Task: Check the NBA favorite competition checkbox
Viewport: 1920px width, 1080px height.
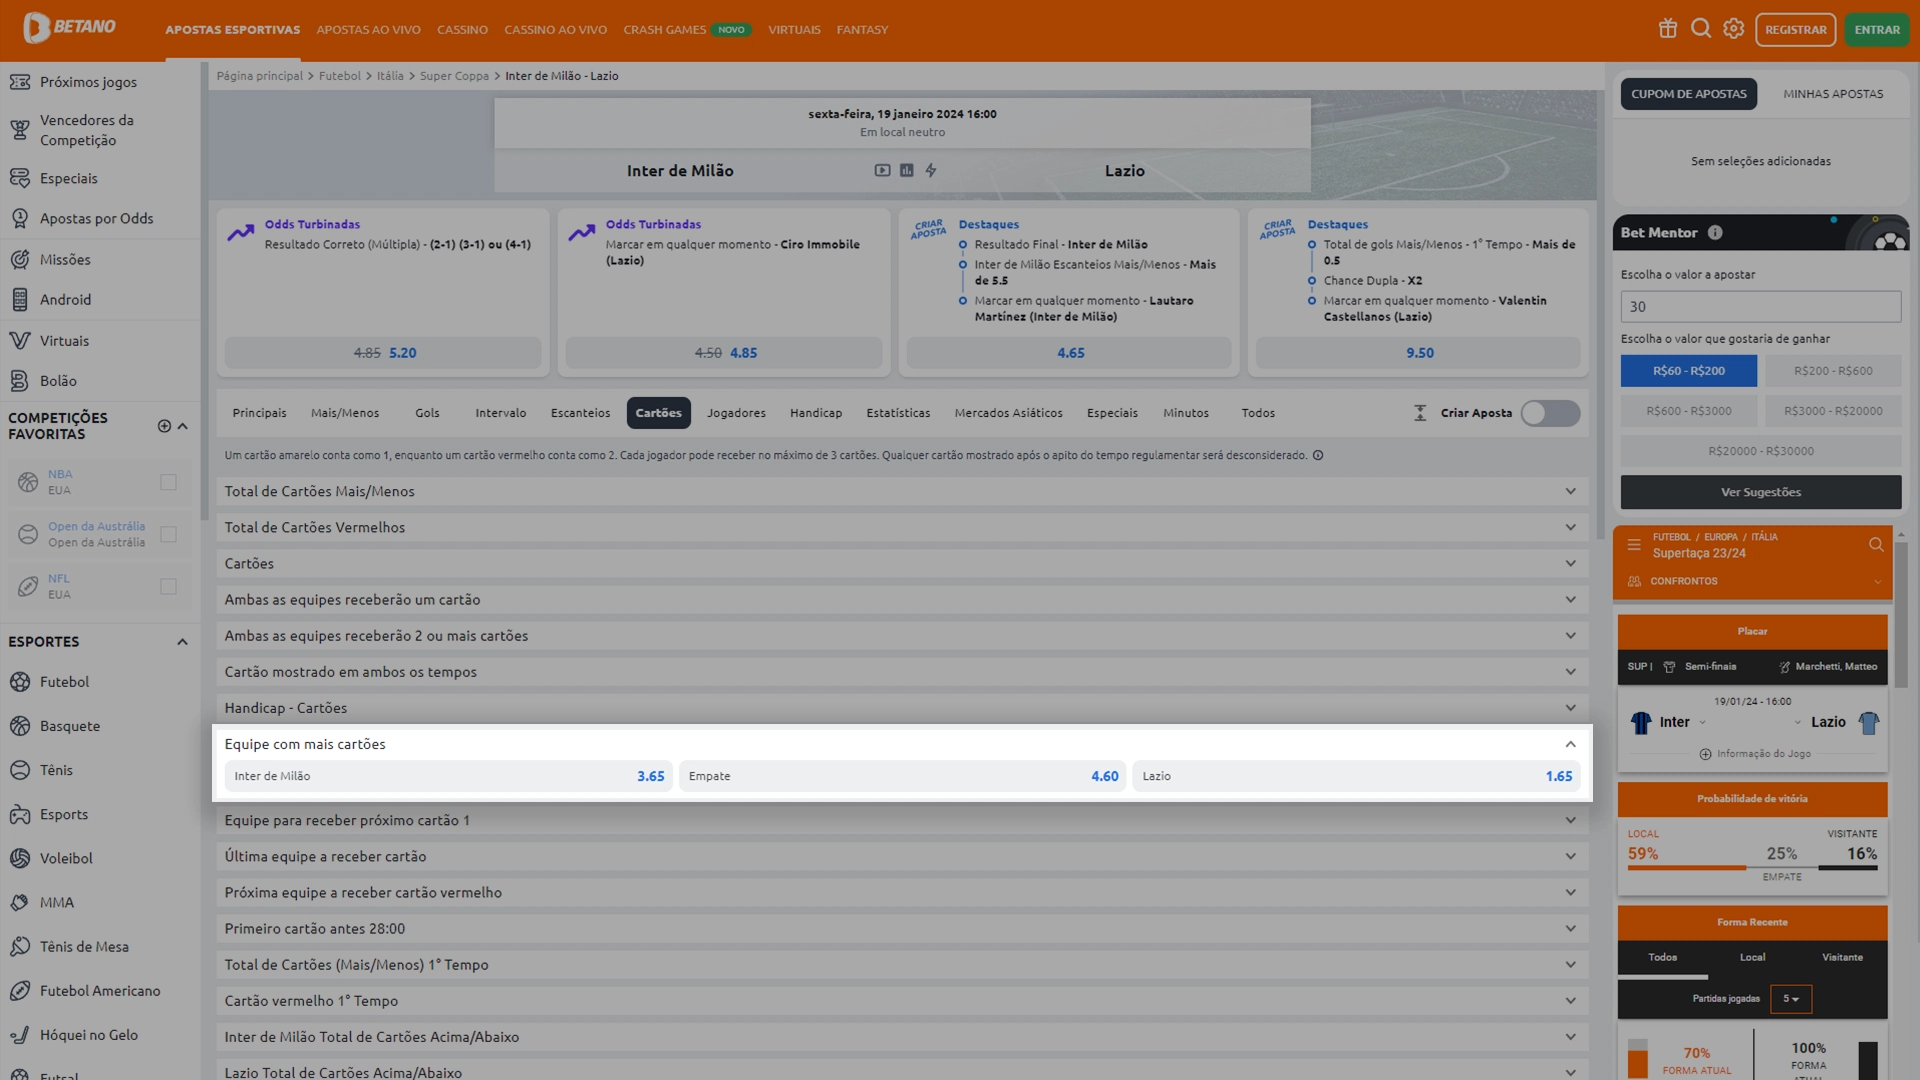Action: tap(168, 482)
